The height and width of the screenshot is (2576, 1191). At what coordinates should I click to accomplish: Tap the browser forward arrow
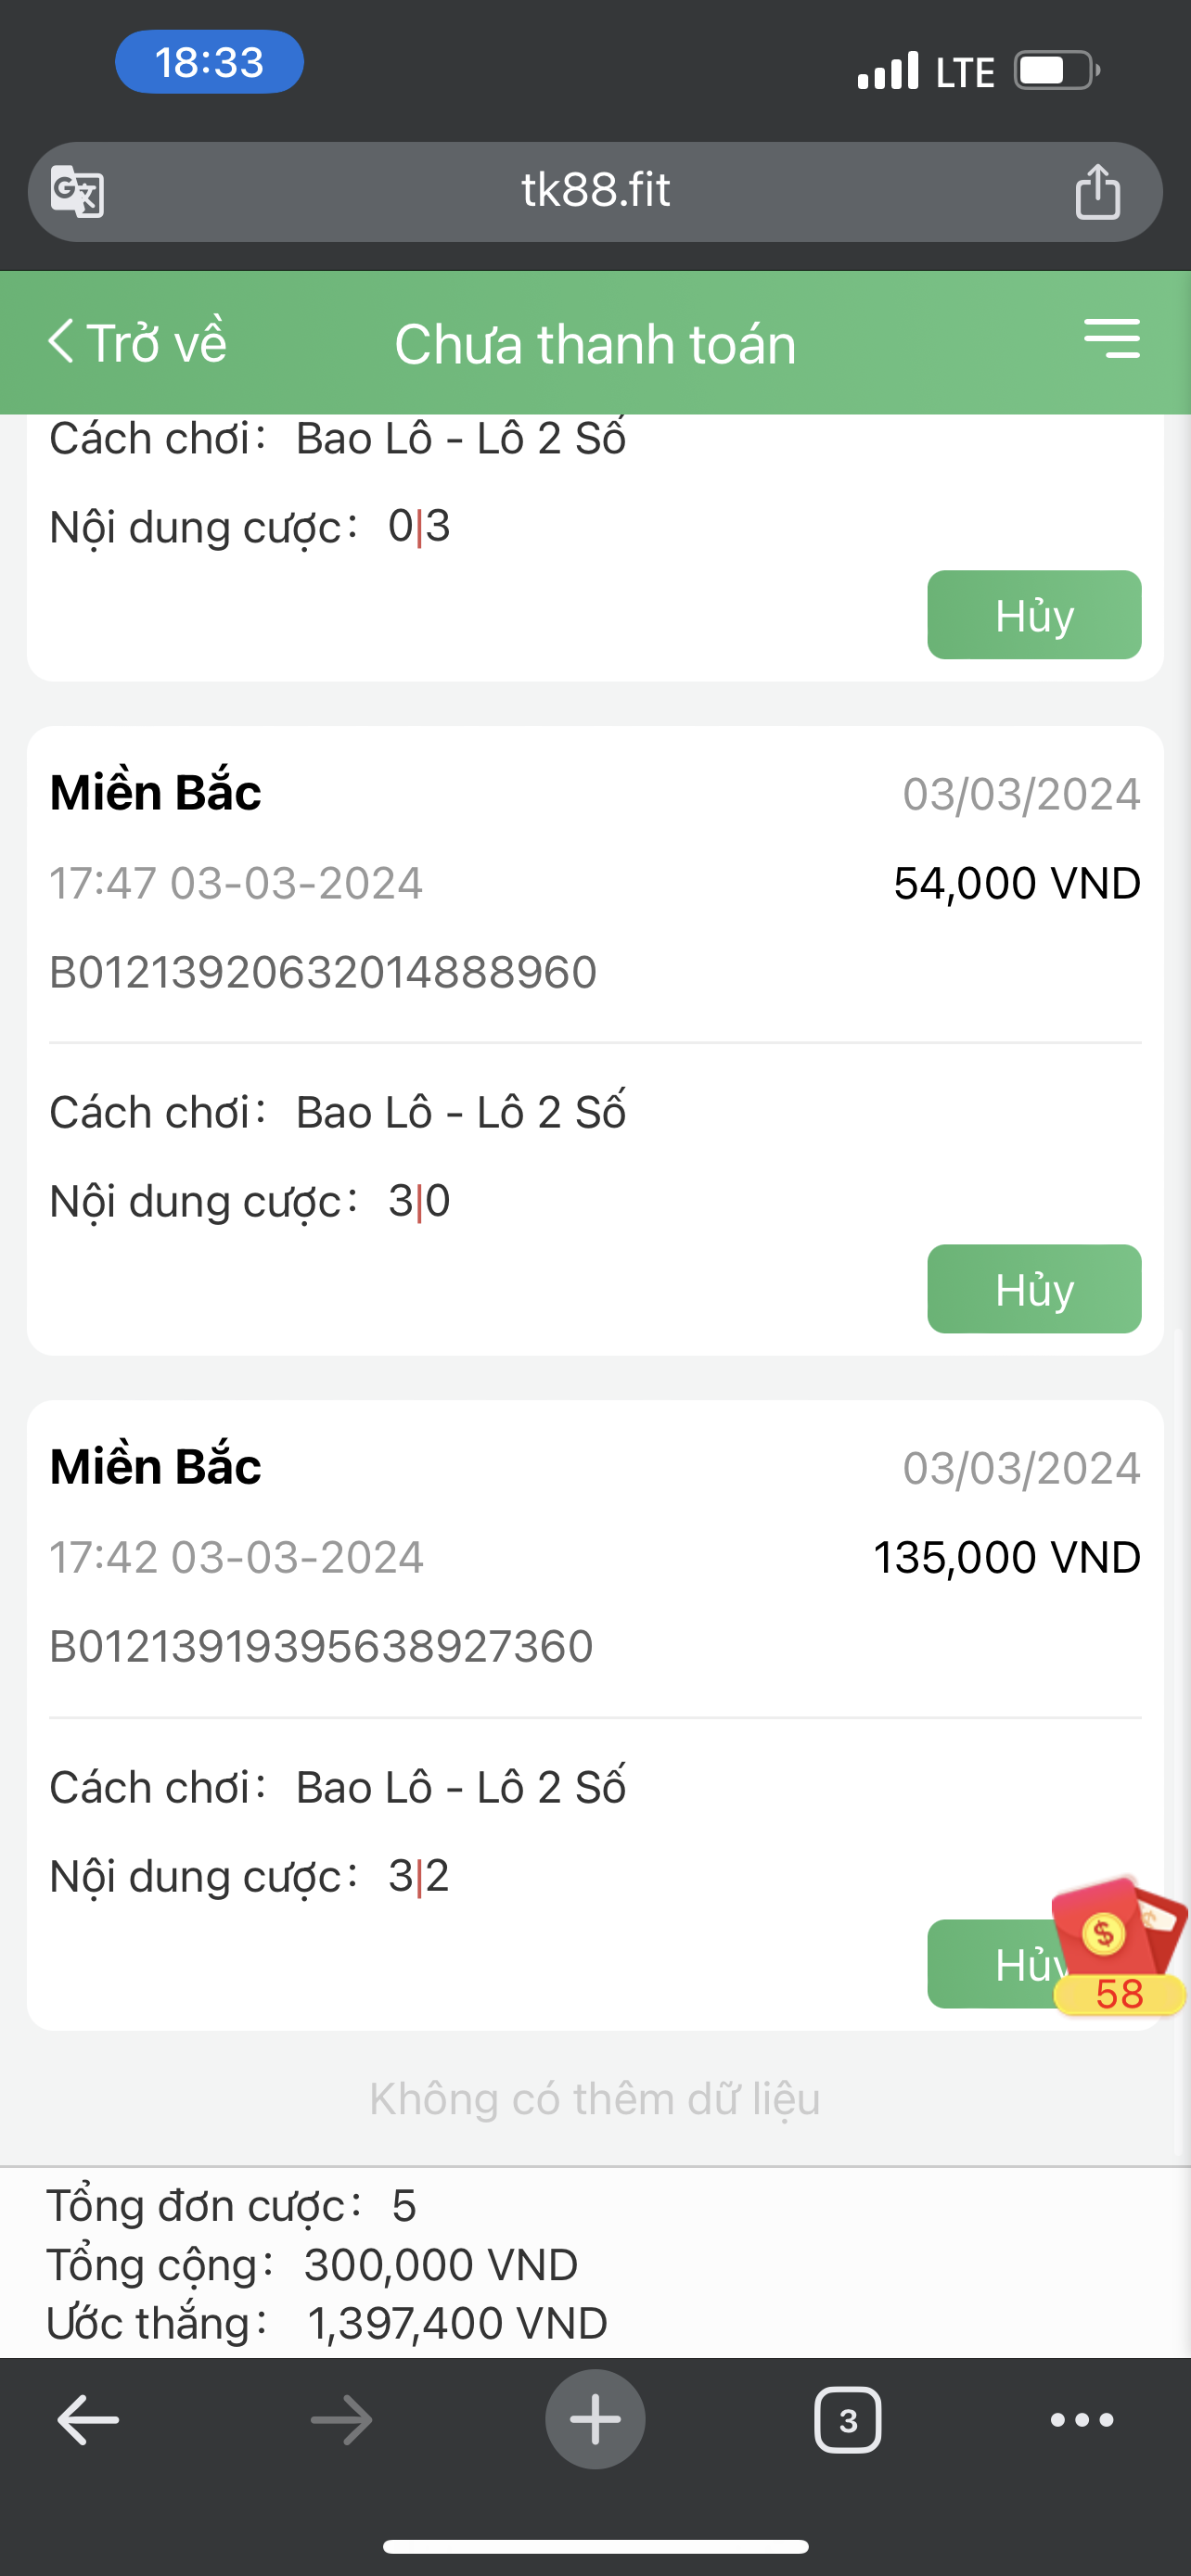tap(341, 2420)
